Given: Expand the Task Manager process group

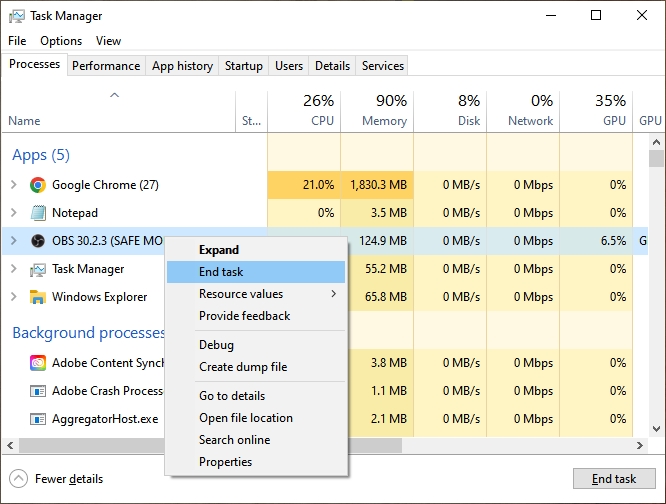Looking at the screenshot, I should tap(14, 269).
